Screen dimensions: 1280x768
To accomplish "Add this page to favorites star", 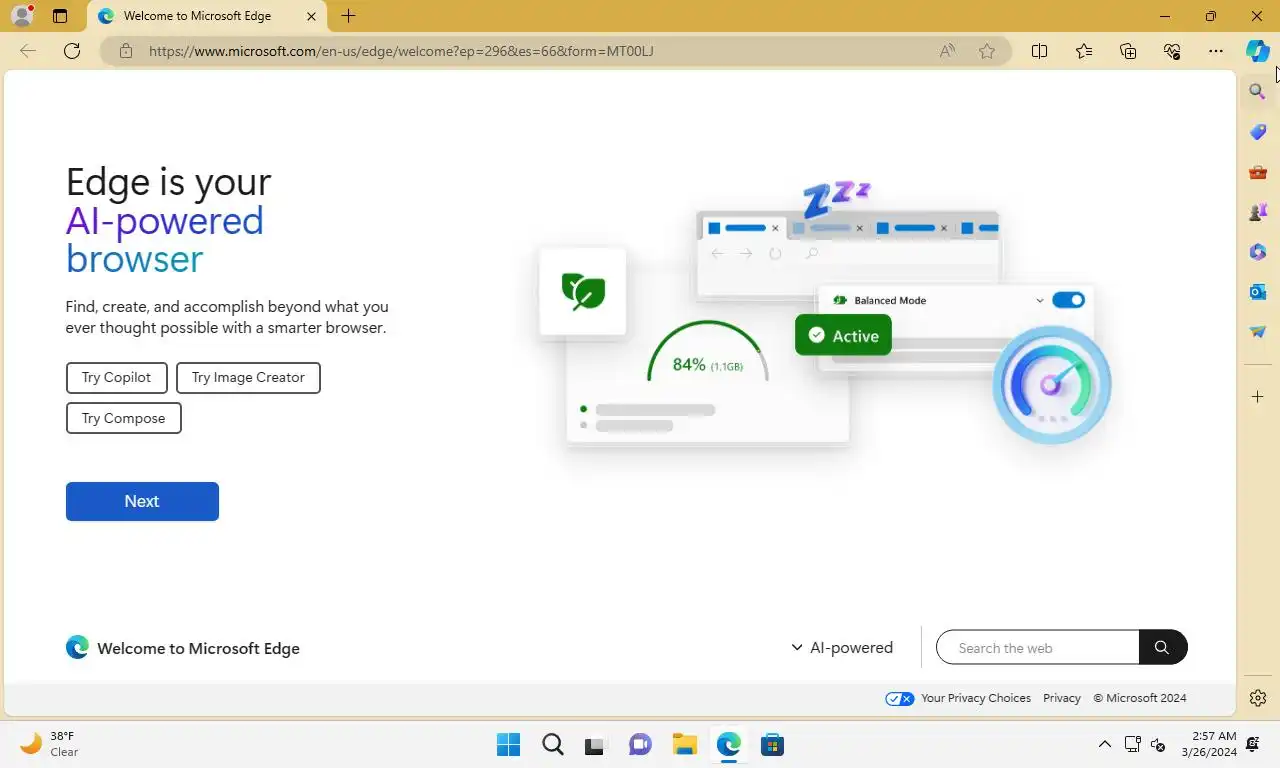I will (987, 51).
